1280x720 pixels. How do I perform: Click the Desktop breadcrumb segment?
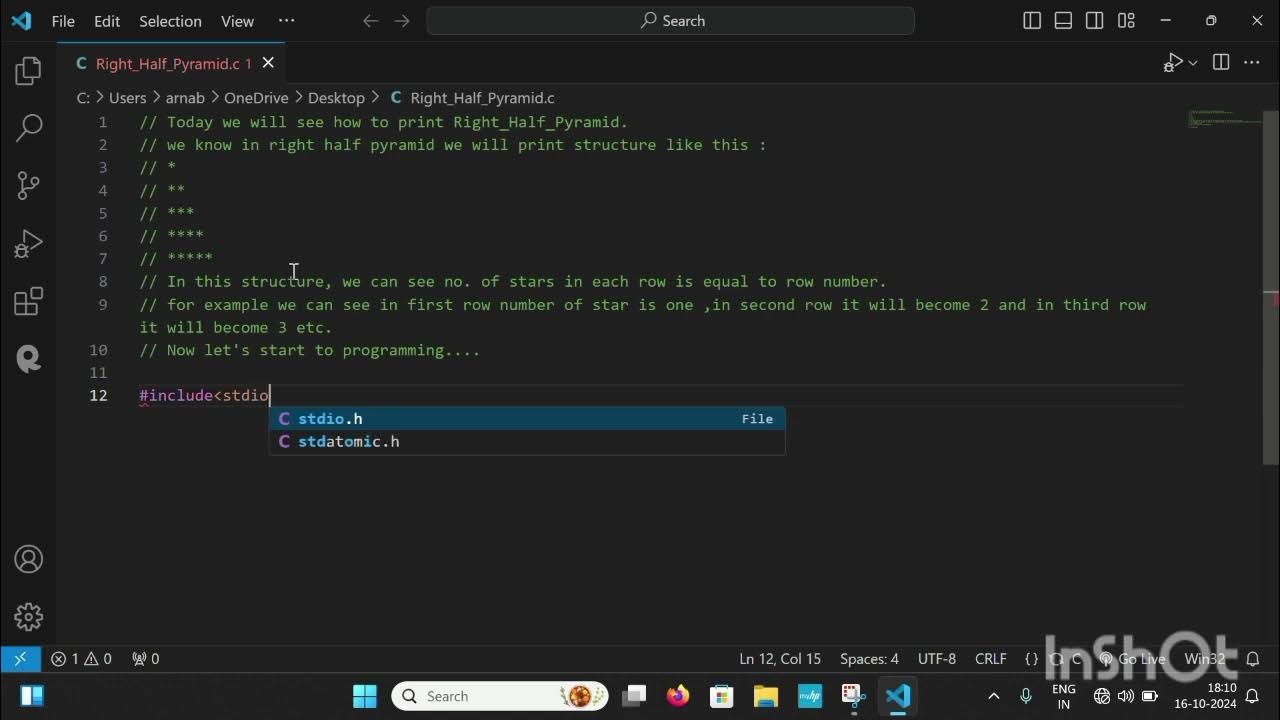336,98
